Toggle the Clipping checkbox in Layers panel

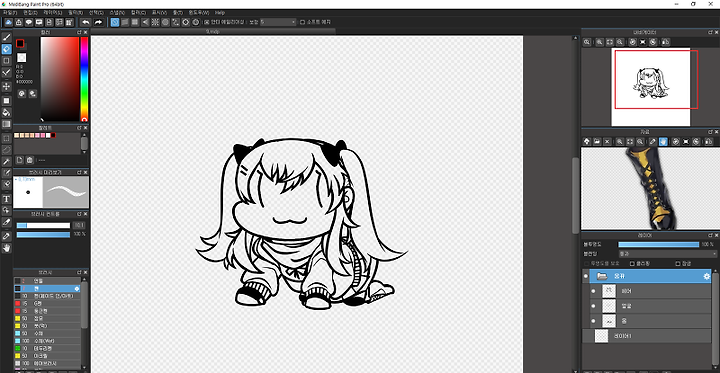632,264
